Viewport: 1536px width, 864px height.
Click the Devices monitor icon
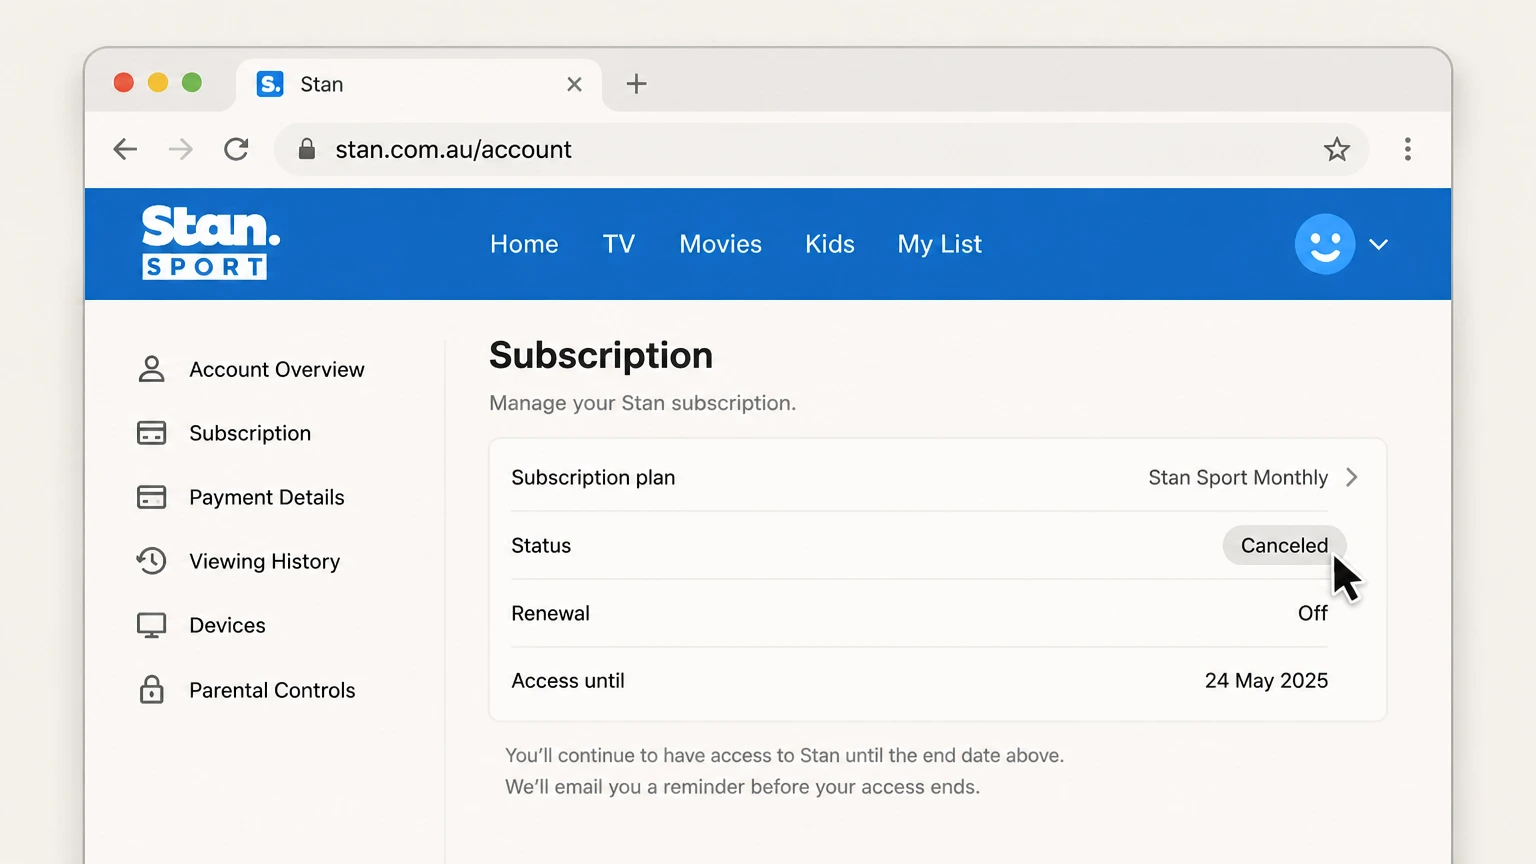[151, 625]
